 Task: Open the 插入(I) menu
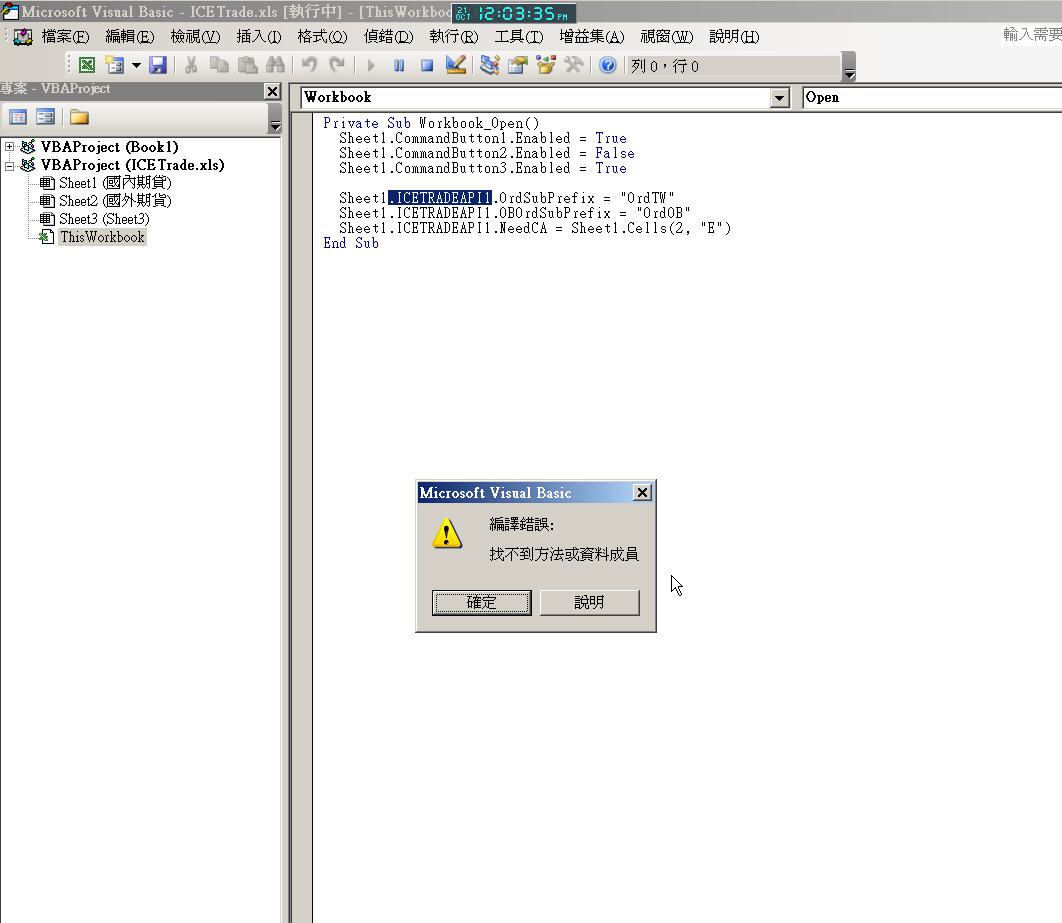point(259,37)
